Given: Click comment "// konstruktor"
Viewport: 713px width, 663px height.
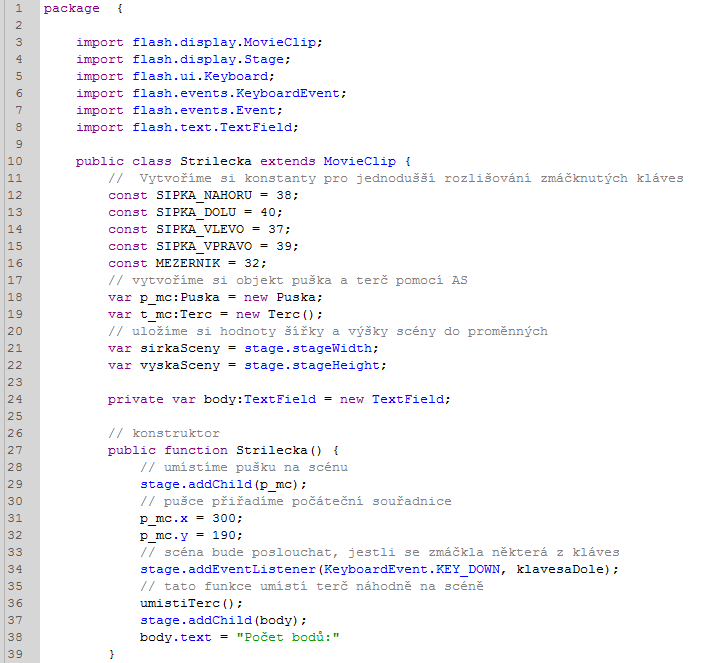Looking at the screenshot, I should pyautogui.click(x=164, y=433).
